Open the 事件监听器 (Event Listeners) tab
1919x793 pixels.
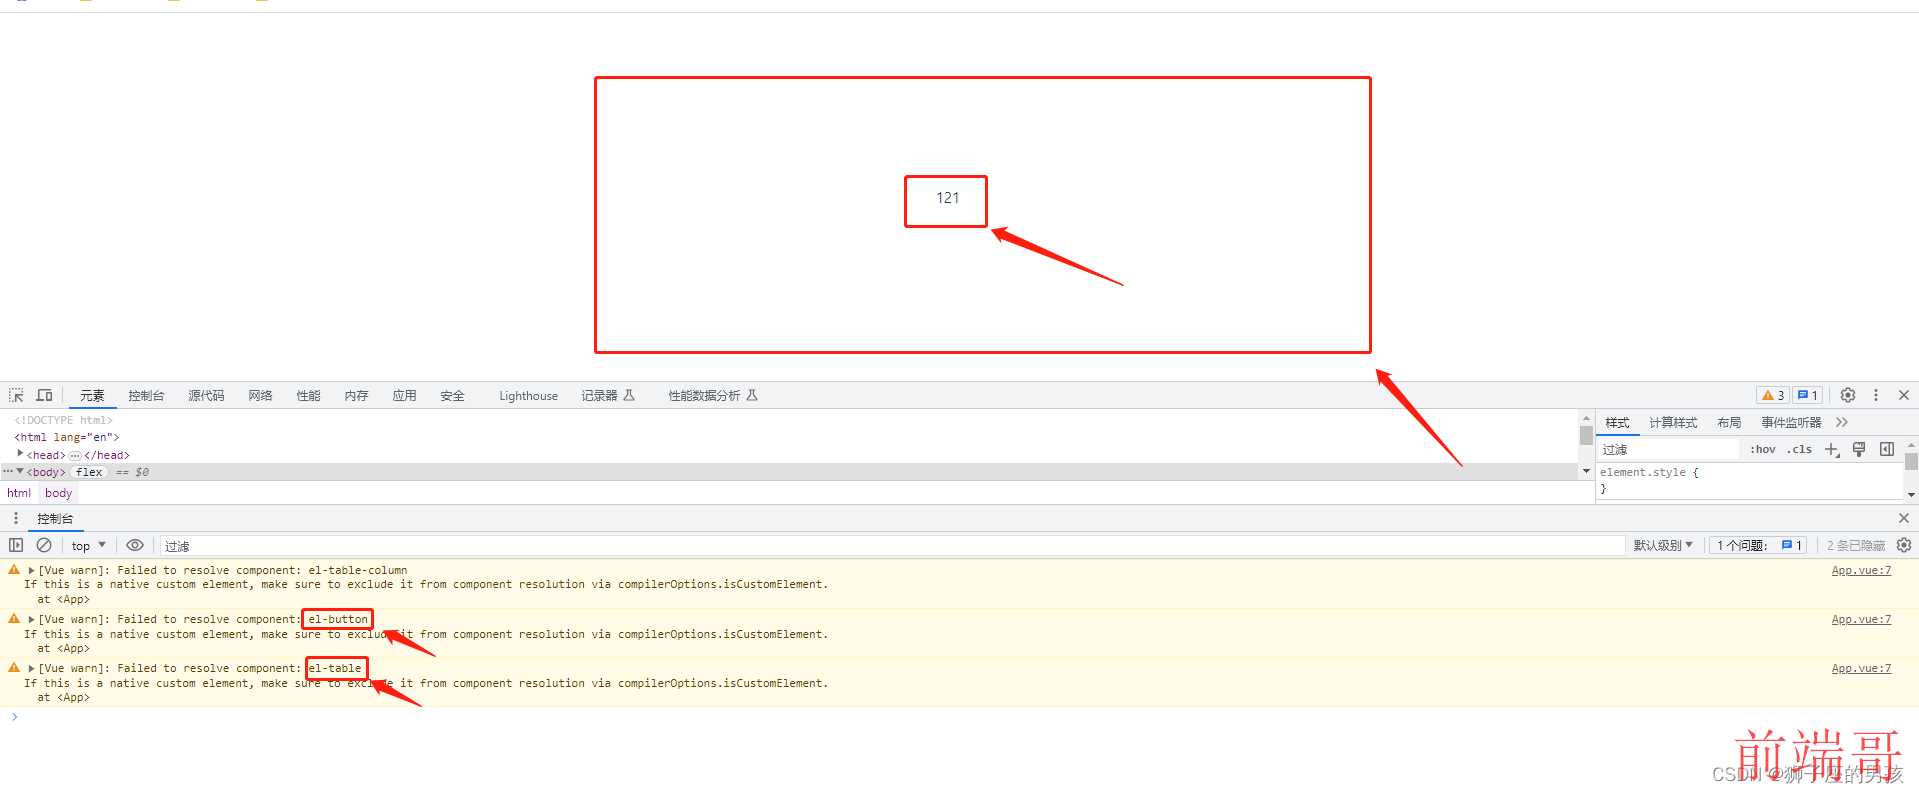pos(1791,423)
